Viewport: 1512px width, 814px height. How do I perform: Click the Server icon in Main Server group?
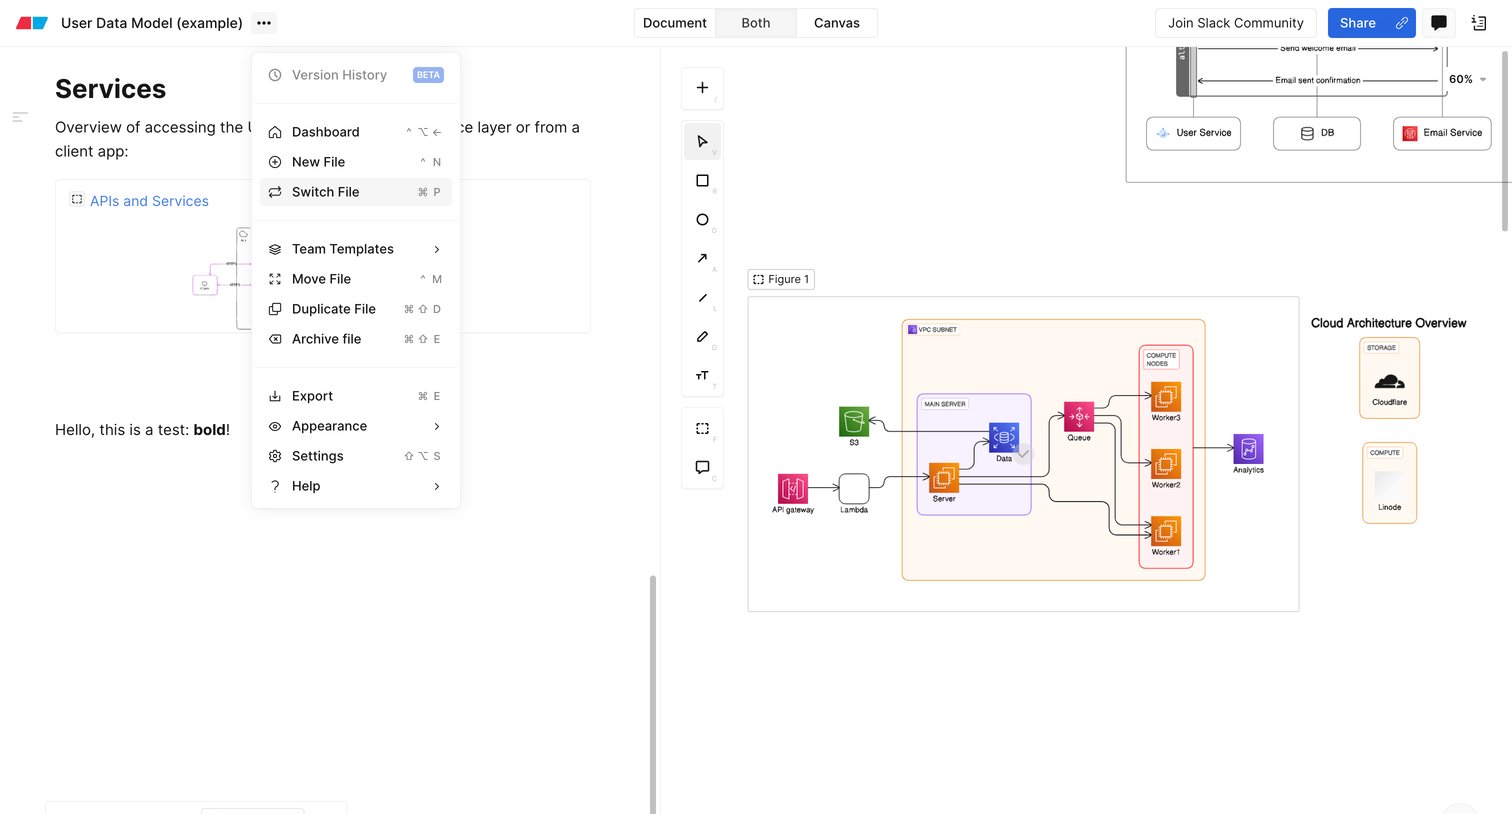coord(944,477)
